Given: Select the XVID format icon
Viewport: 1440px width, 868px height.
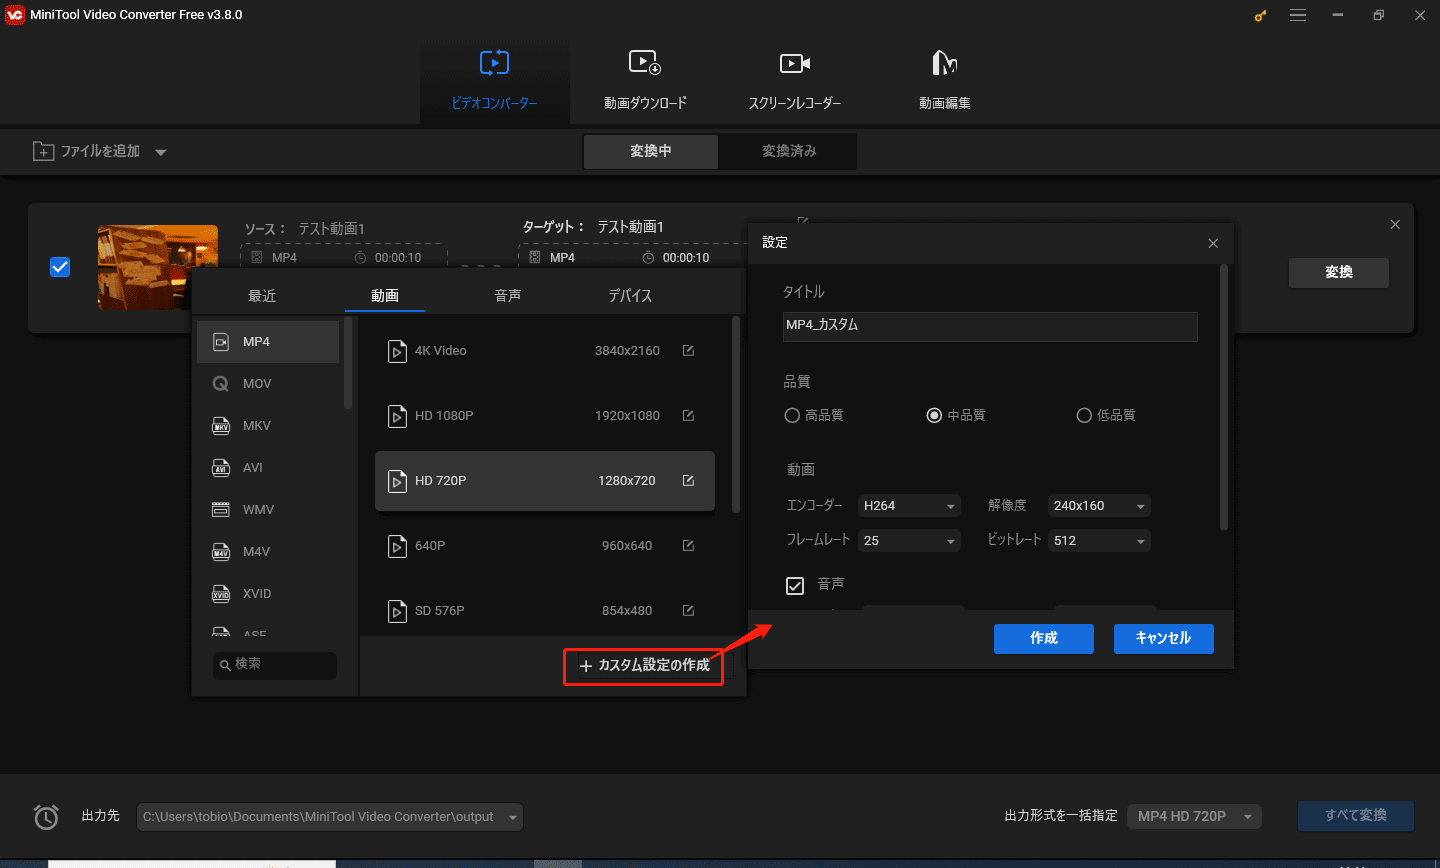Looking at the screenshot, I should pyautogui.click(x=221, y=594).
